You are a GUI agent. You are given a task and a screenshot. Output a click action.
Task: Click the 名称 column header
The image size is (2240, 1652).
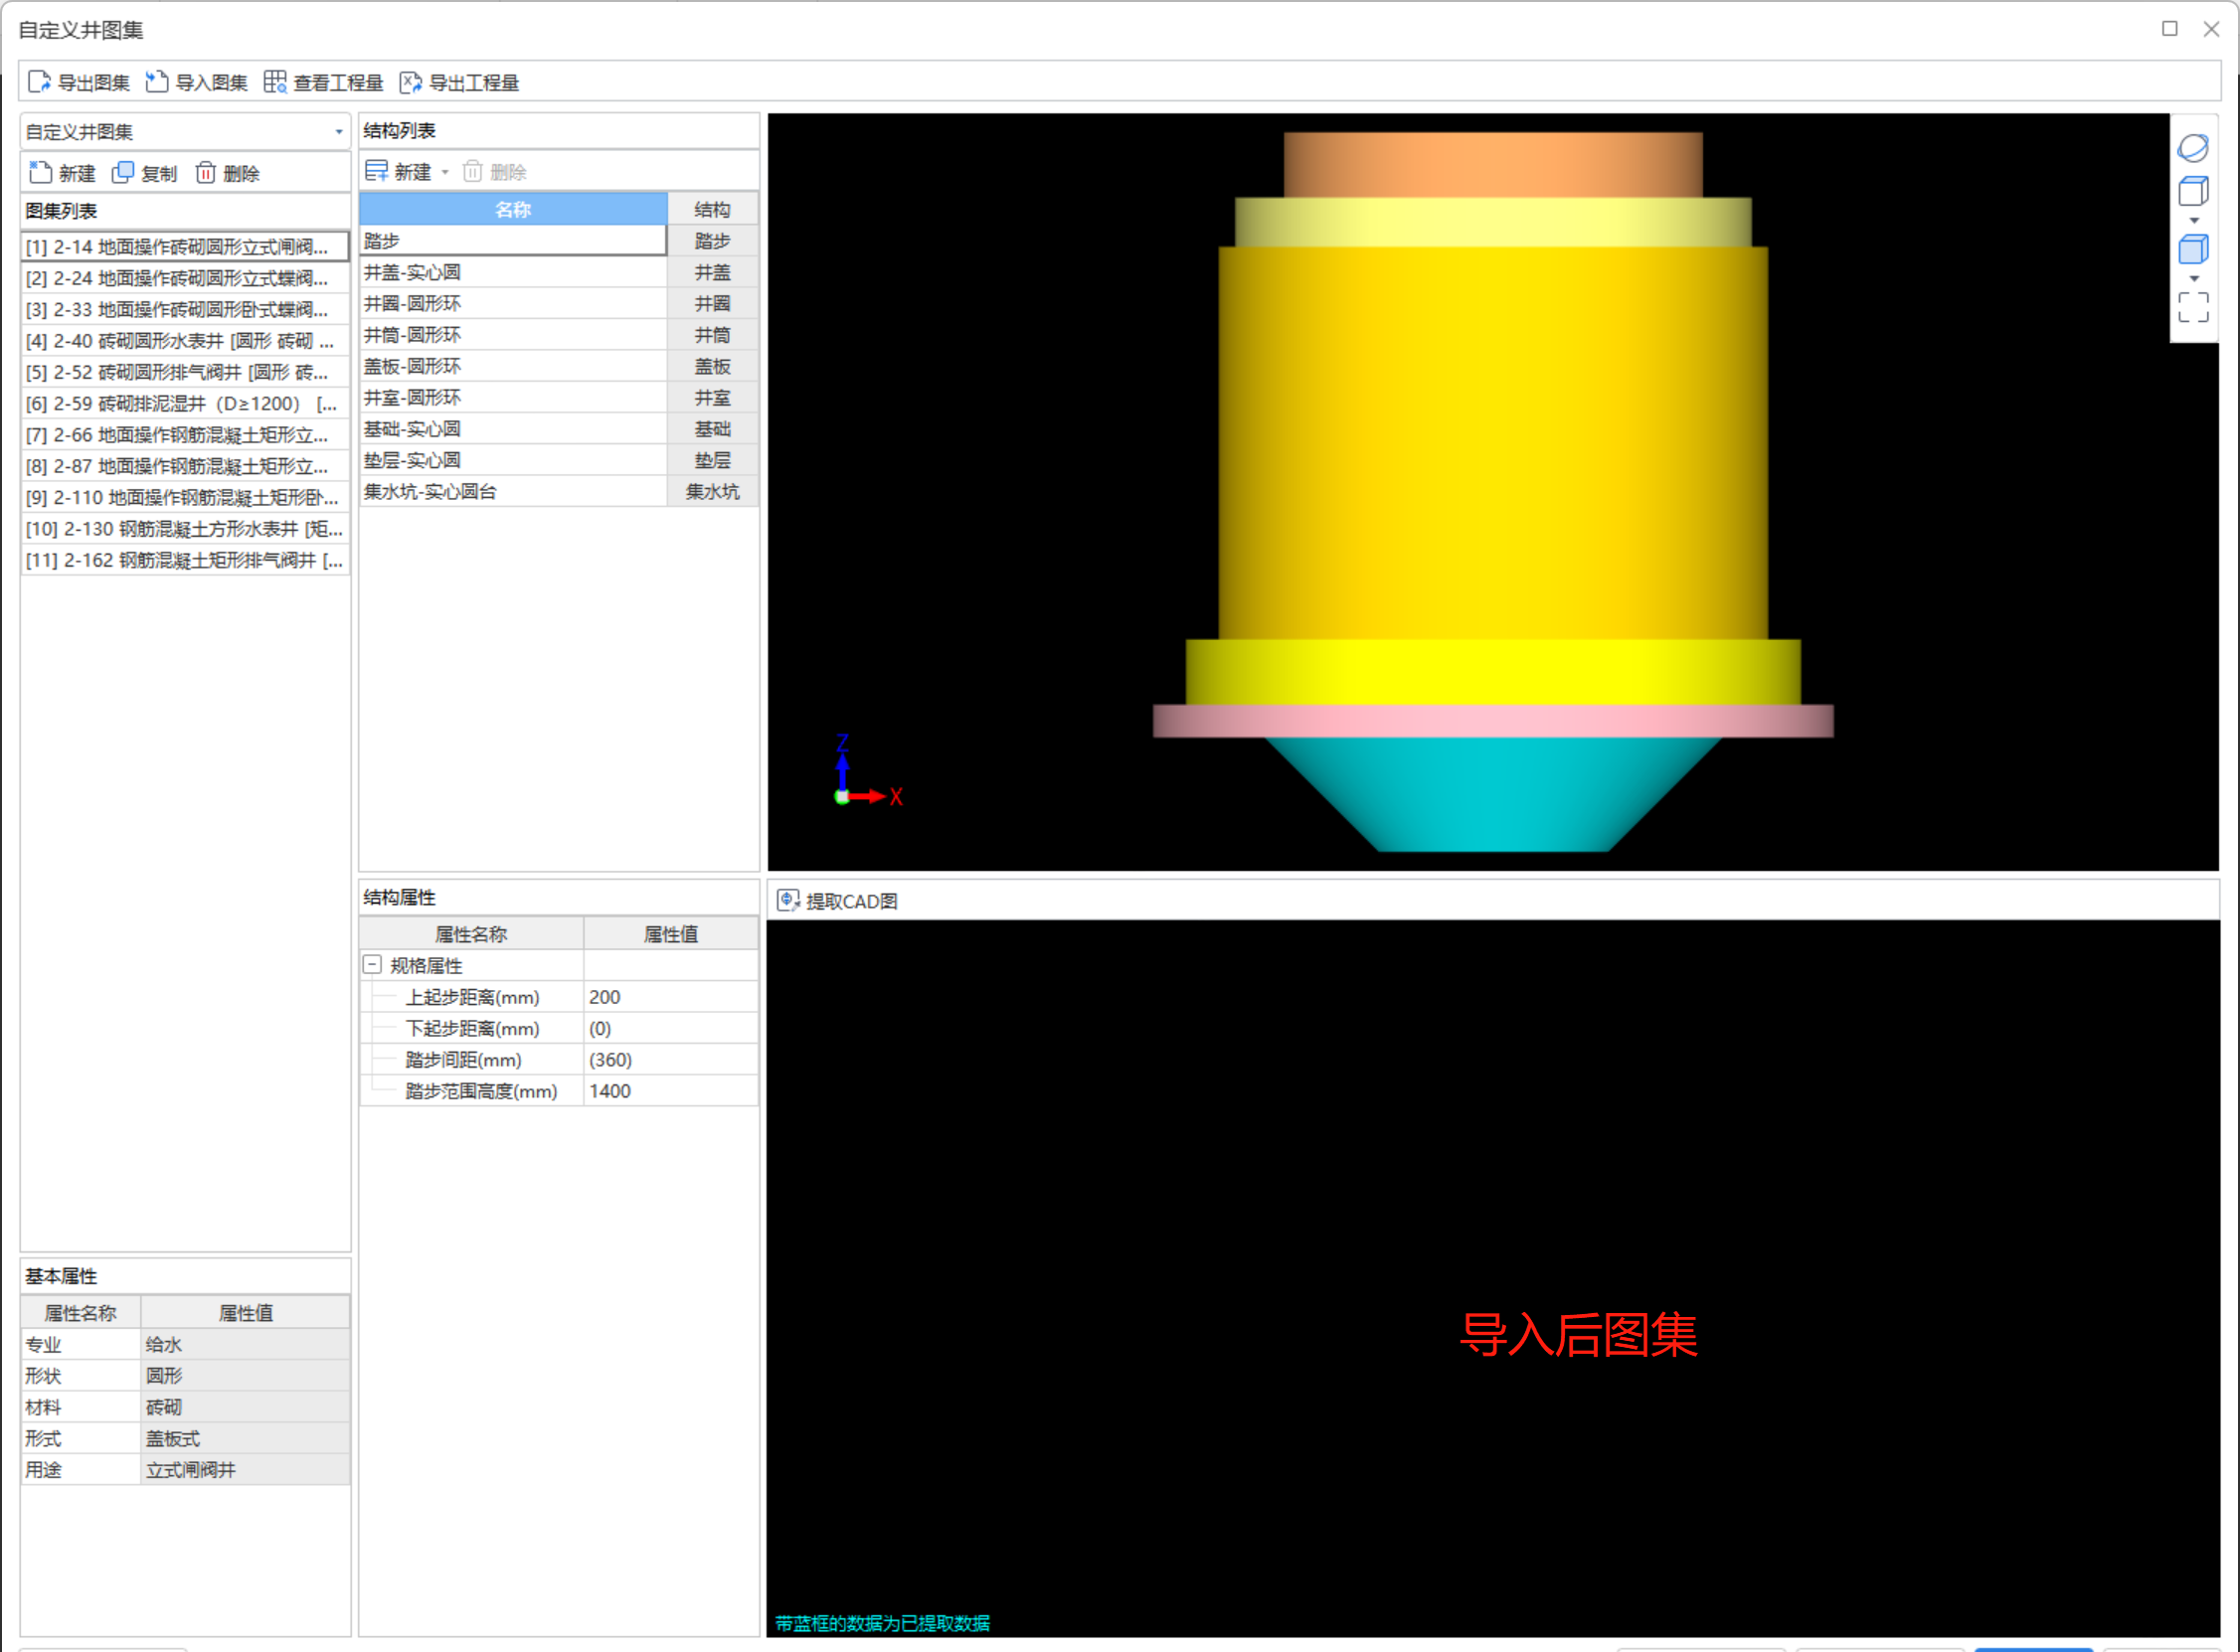click(512, 209)
